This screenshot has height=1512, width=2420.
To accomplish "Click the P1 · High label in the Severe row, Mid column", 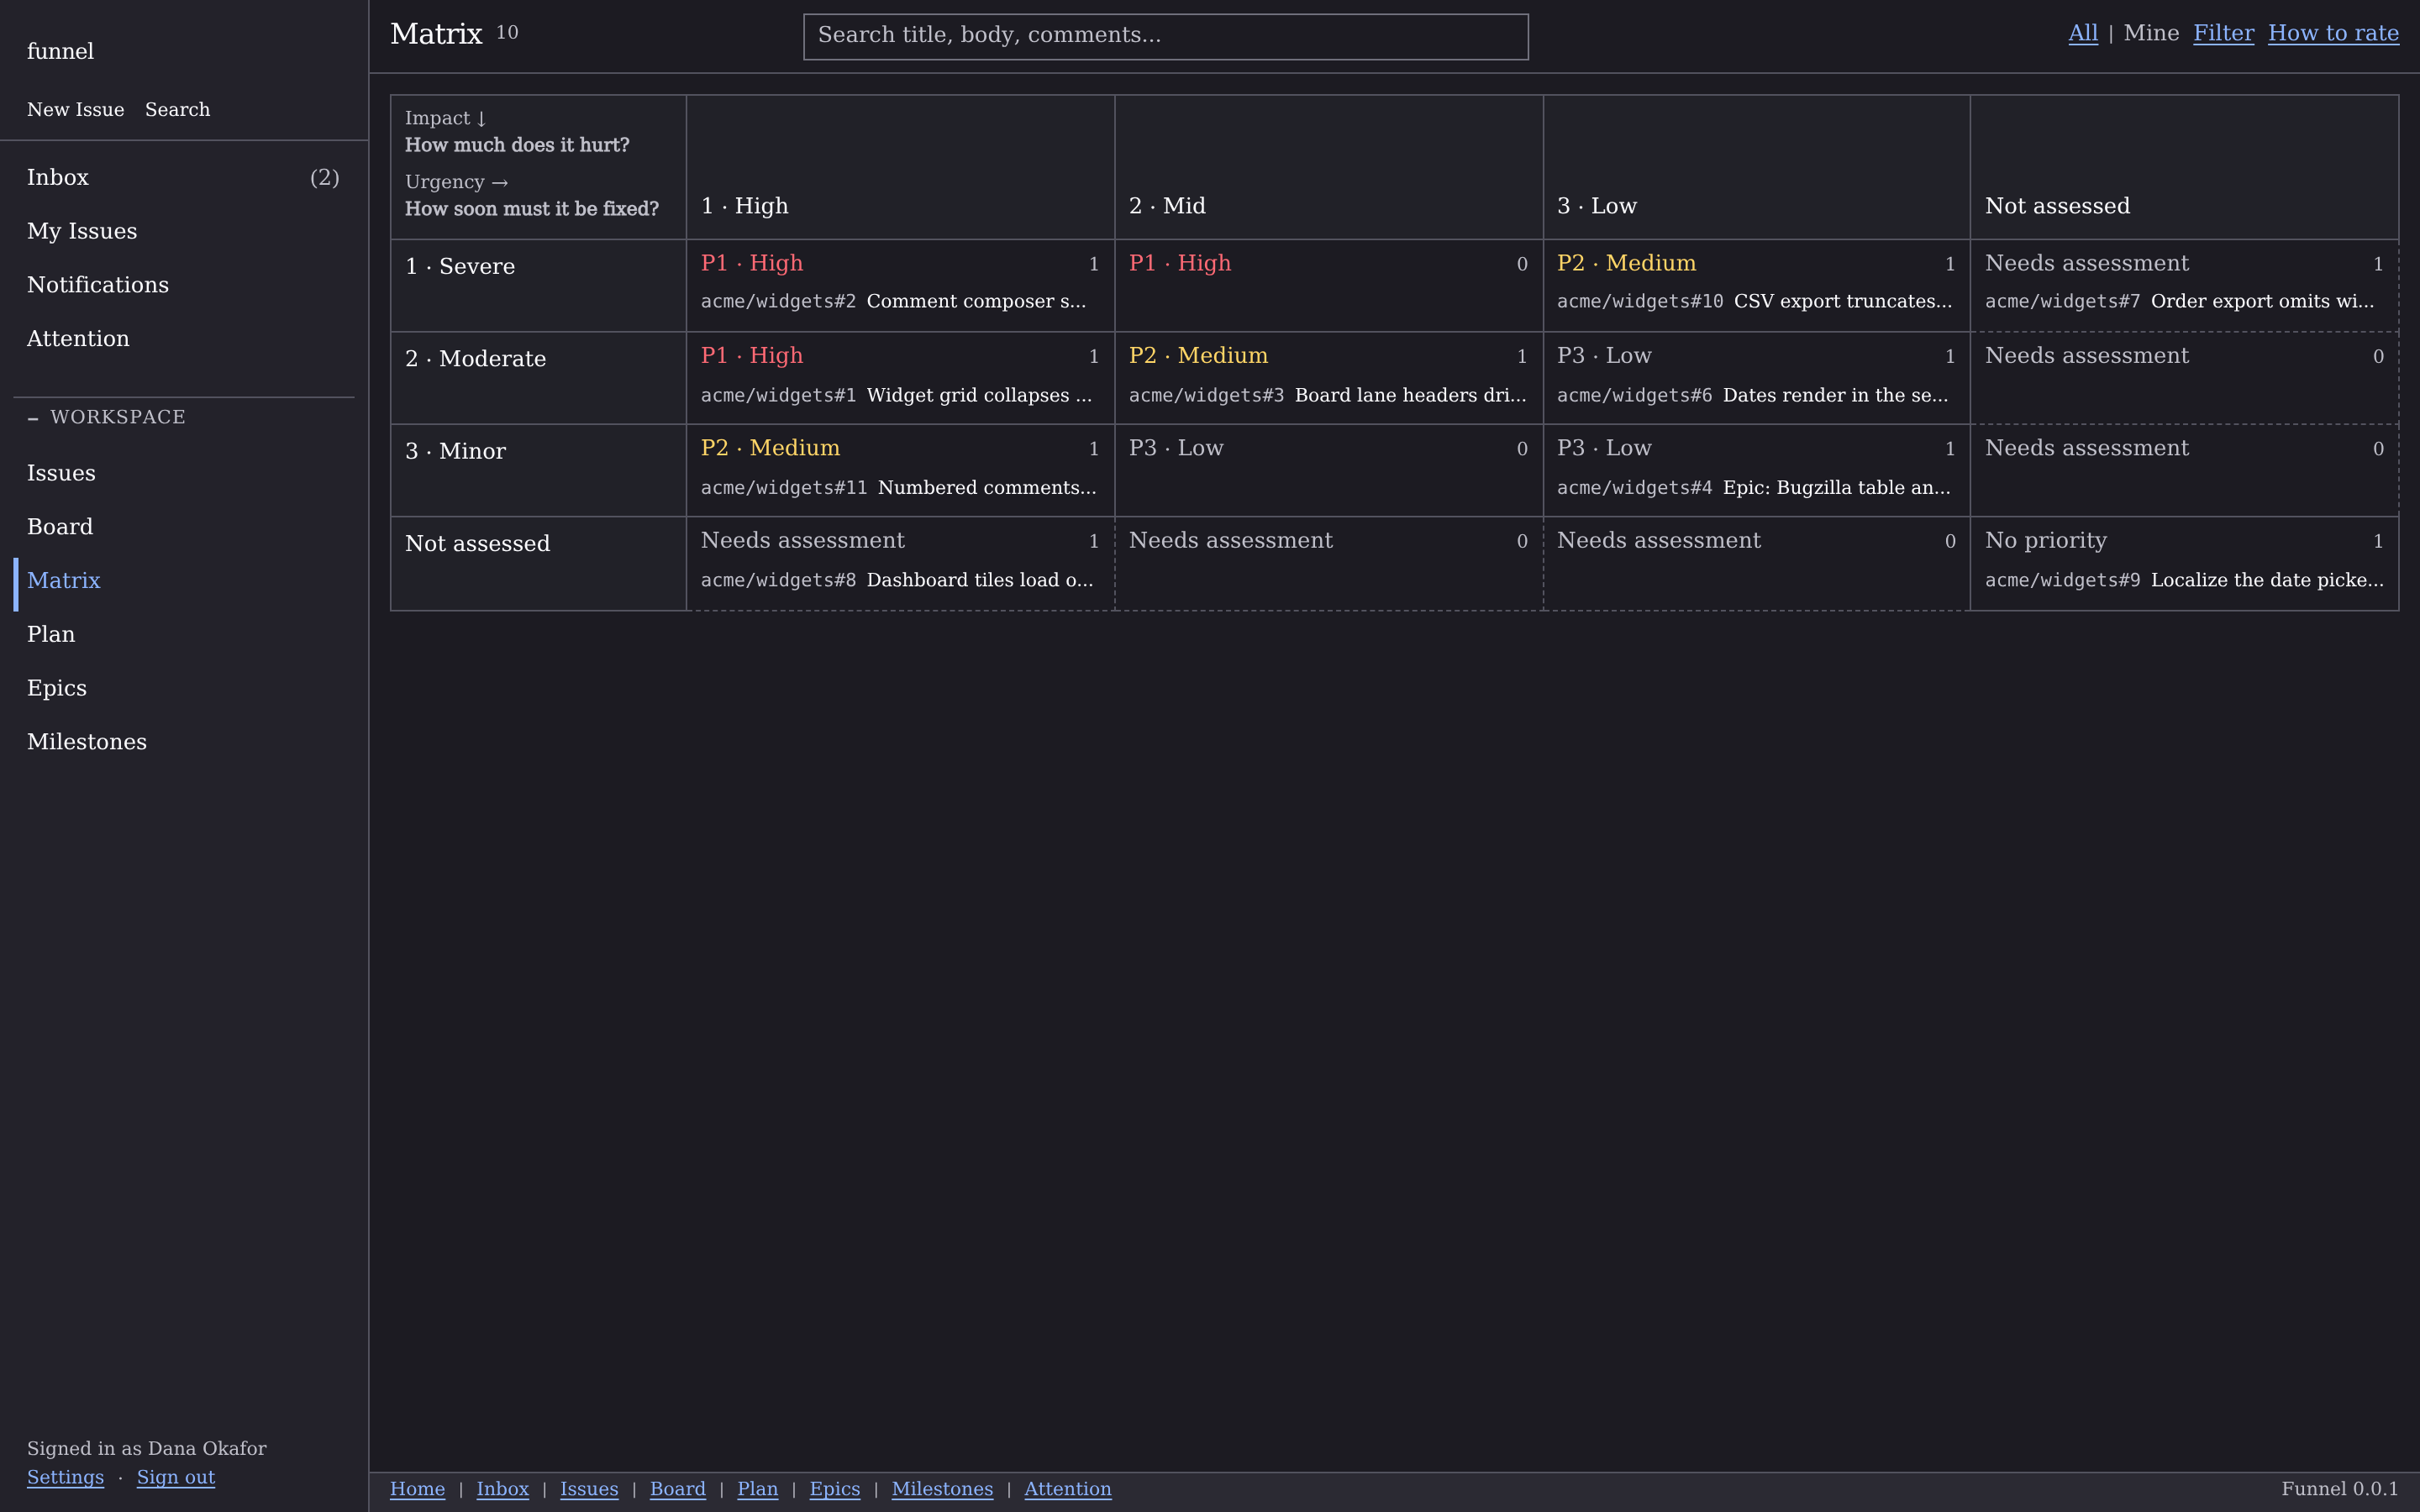I will point(1180,263).
